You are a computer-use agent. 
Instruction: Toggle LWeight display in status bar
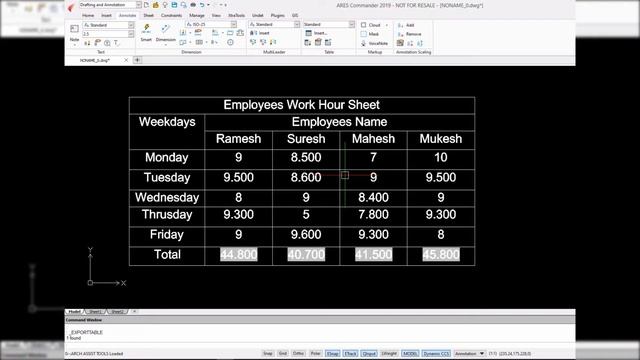[389, 353]
